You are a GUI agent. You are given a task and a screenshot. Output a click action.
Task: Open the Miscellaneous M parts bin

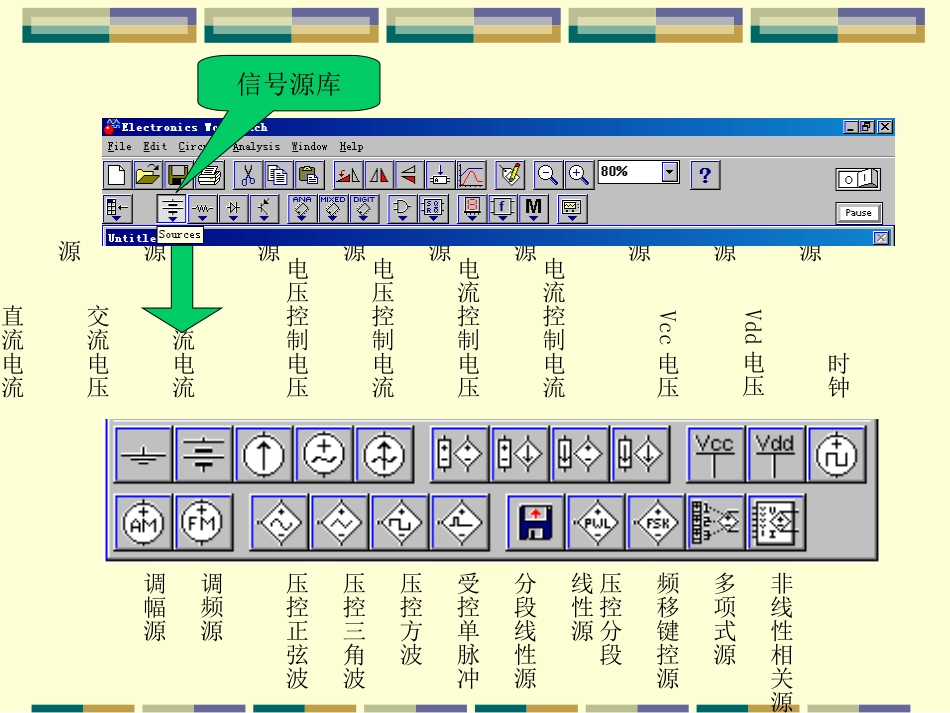(533, 208)
